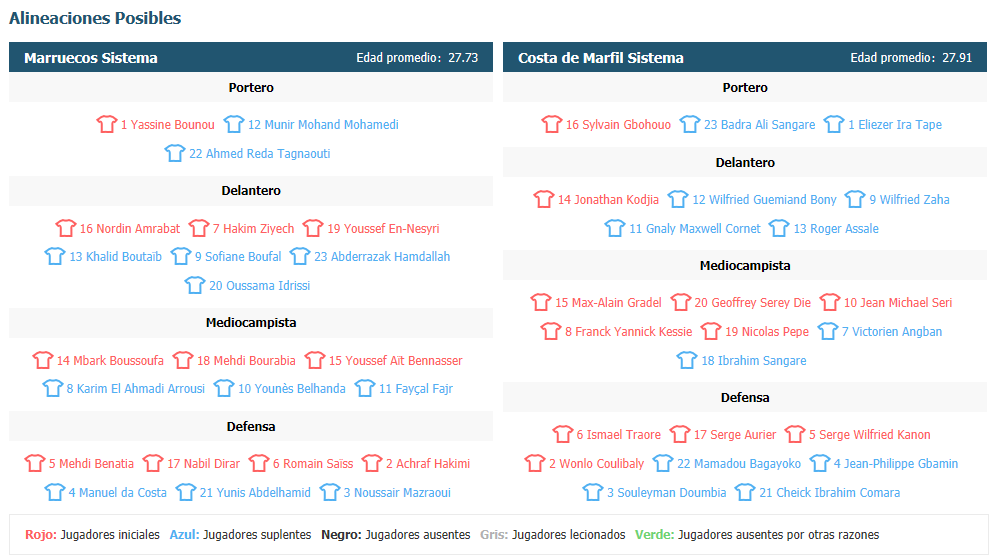Image resolution: width=994 pixels, height=559 pixels.
Task: Click the red shirt icon beside Mbark Boussoufa
Action: [x=42, y=360]
